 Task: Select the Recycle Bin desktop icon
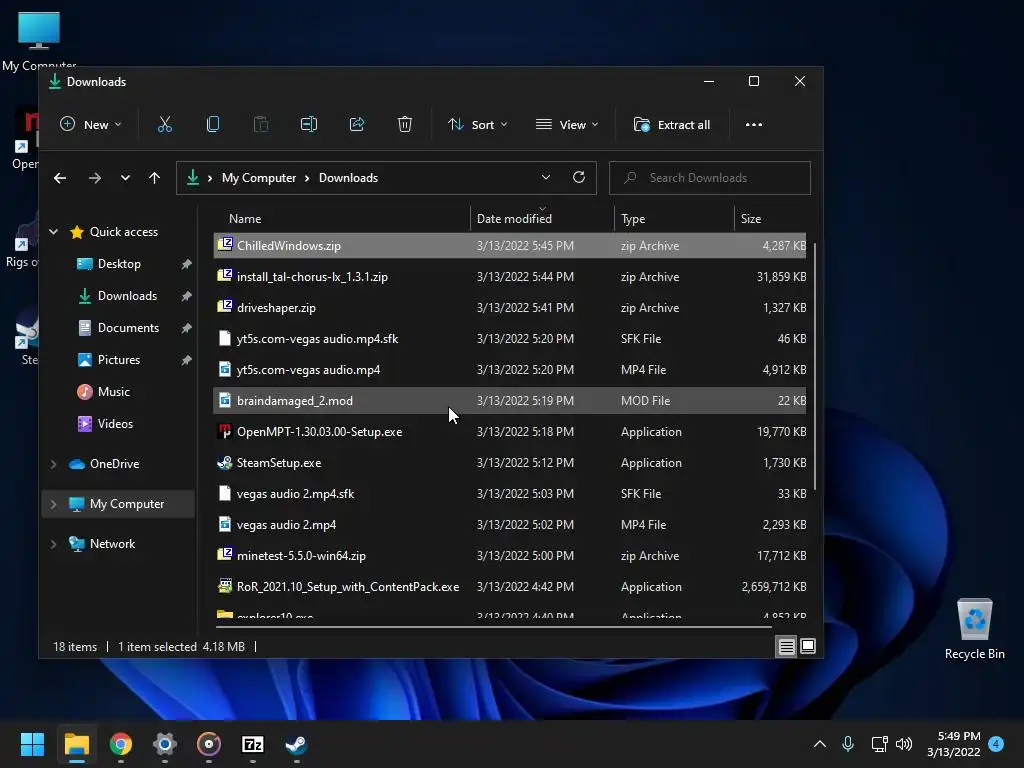[x=974, y=628]
